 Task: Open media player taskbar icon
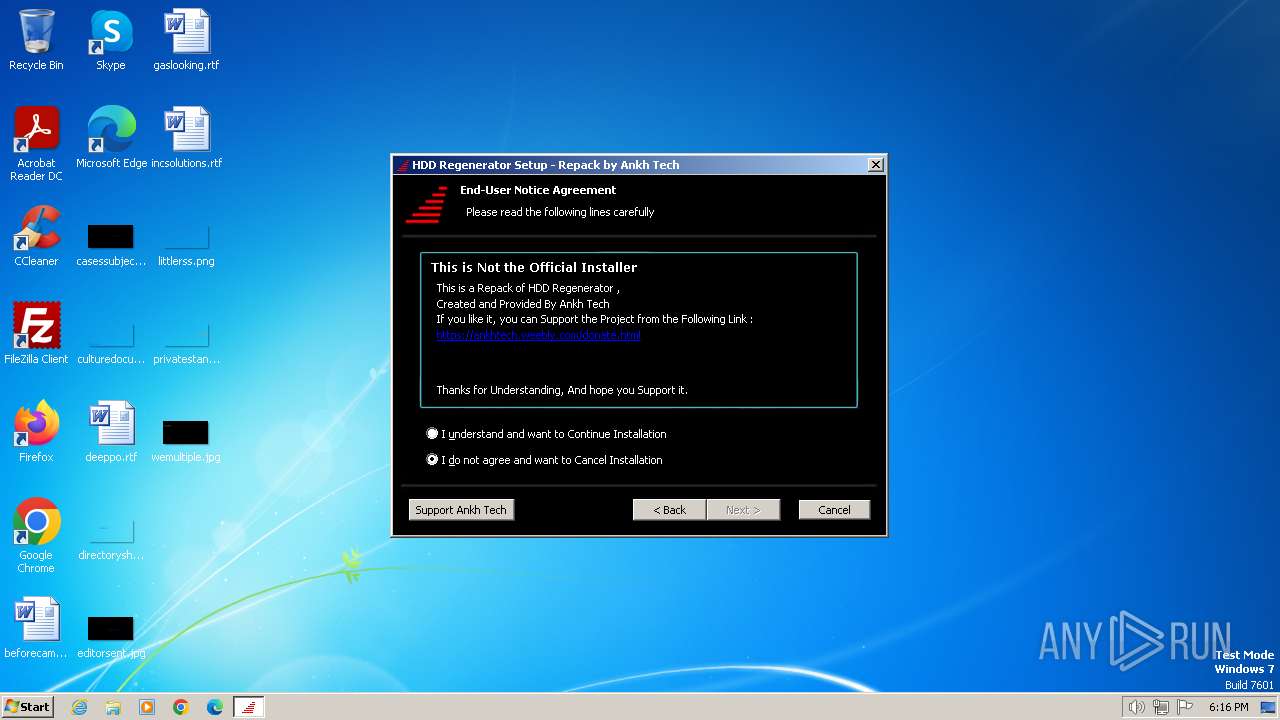[147, 707]
